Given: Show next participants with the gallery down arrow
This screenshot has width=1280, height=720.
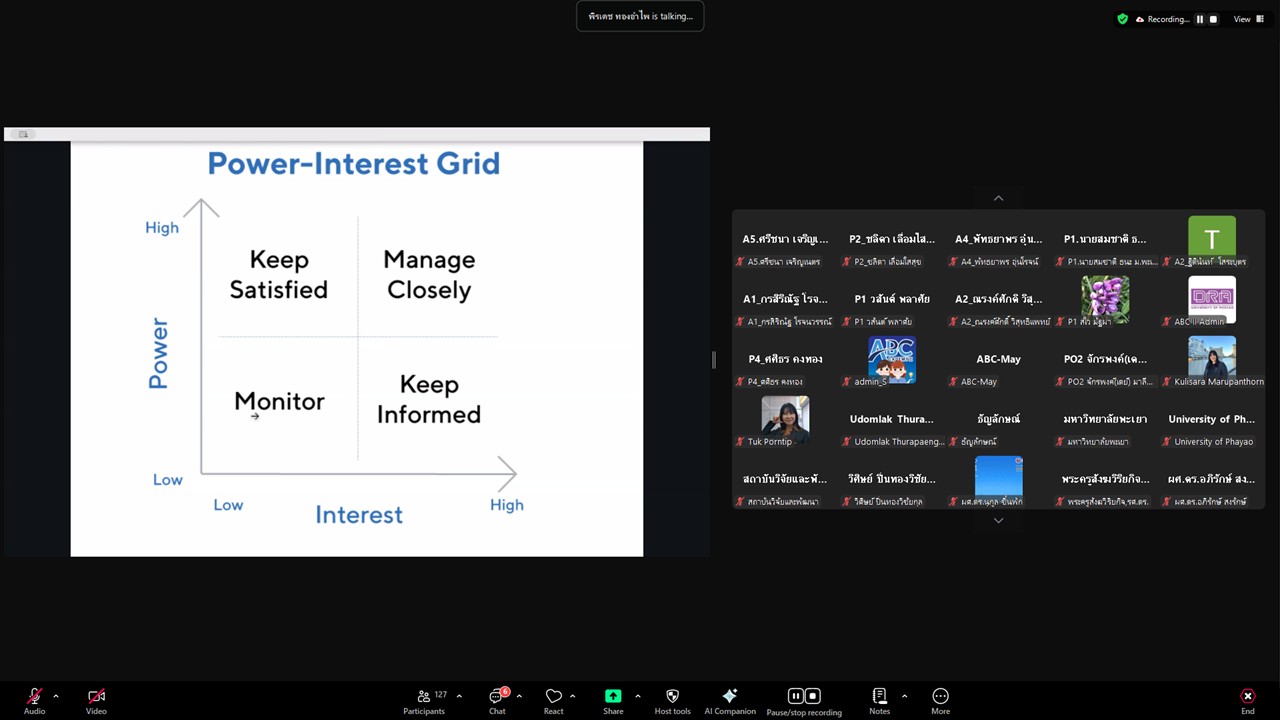Looking at the screenshot, I should [x=998, y=521].
